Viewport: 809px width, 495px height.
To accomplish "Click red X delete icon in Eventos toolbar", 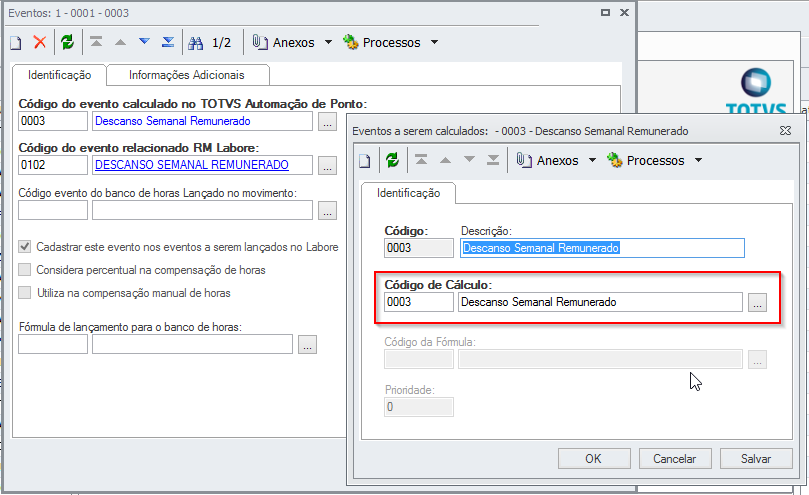I will 40,42.
